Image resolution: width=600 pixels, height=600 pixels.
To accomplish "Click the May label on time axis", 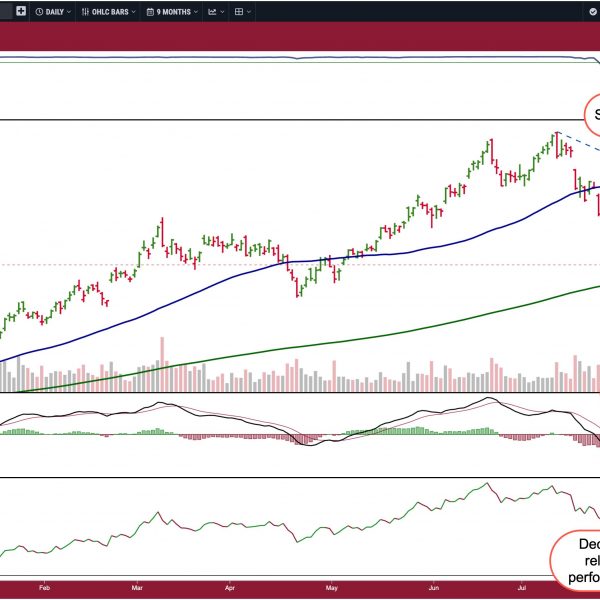I will [x=331, y=587].
